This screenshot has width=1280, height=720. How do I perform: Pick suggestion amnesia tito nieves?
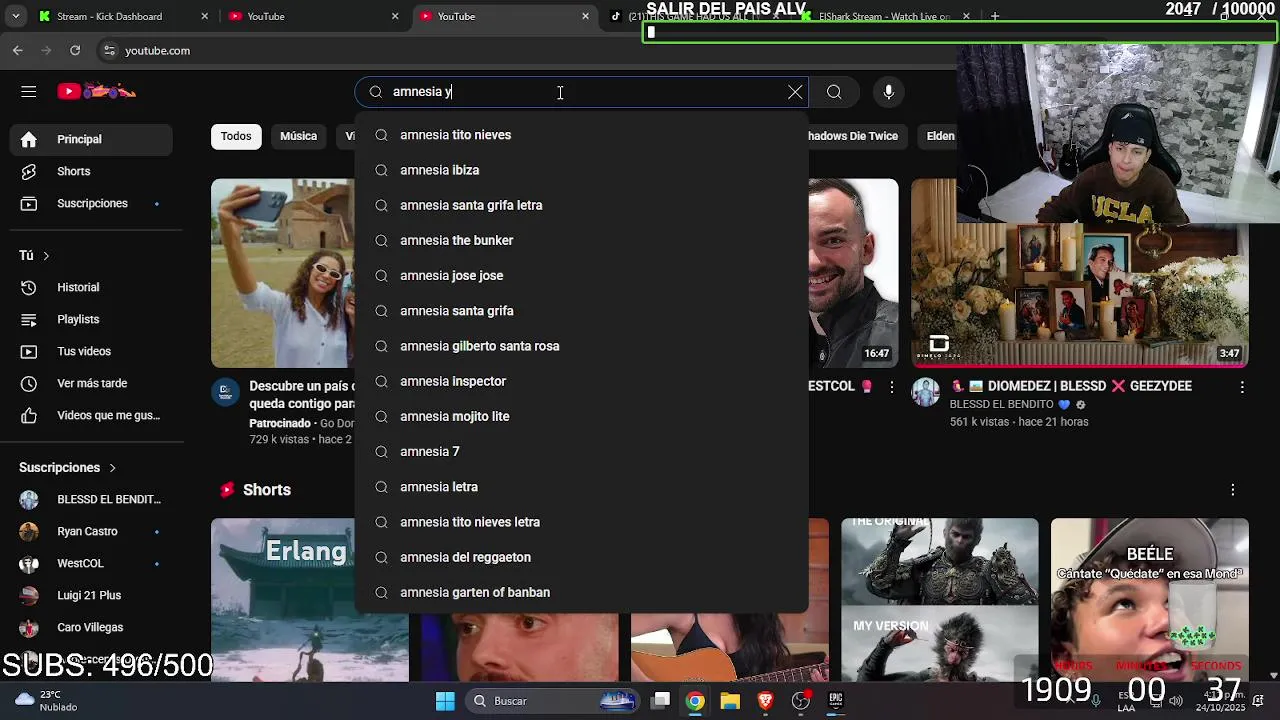click(x=581, y=135)
